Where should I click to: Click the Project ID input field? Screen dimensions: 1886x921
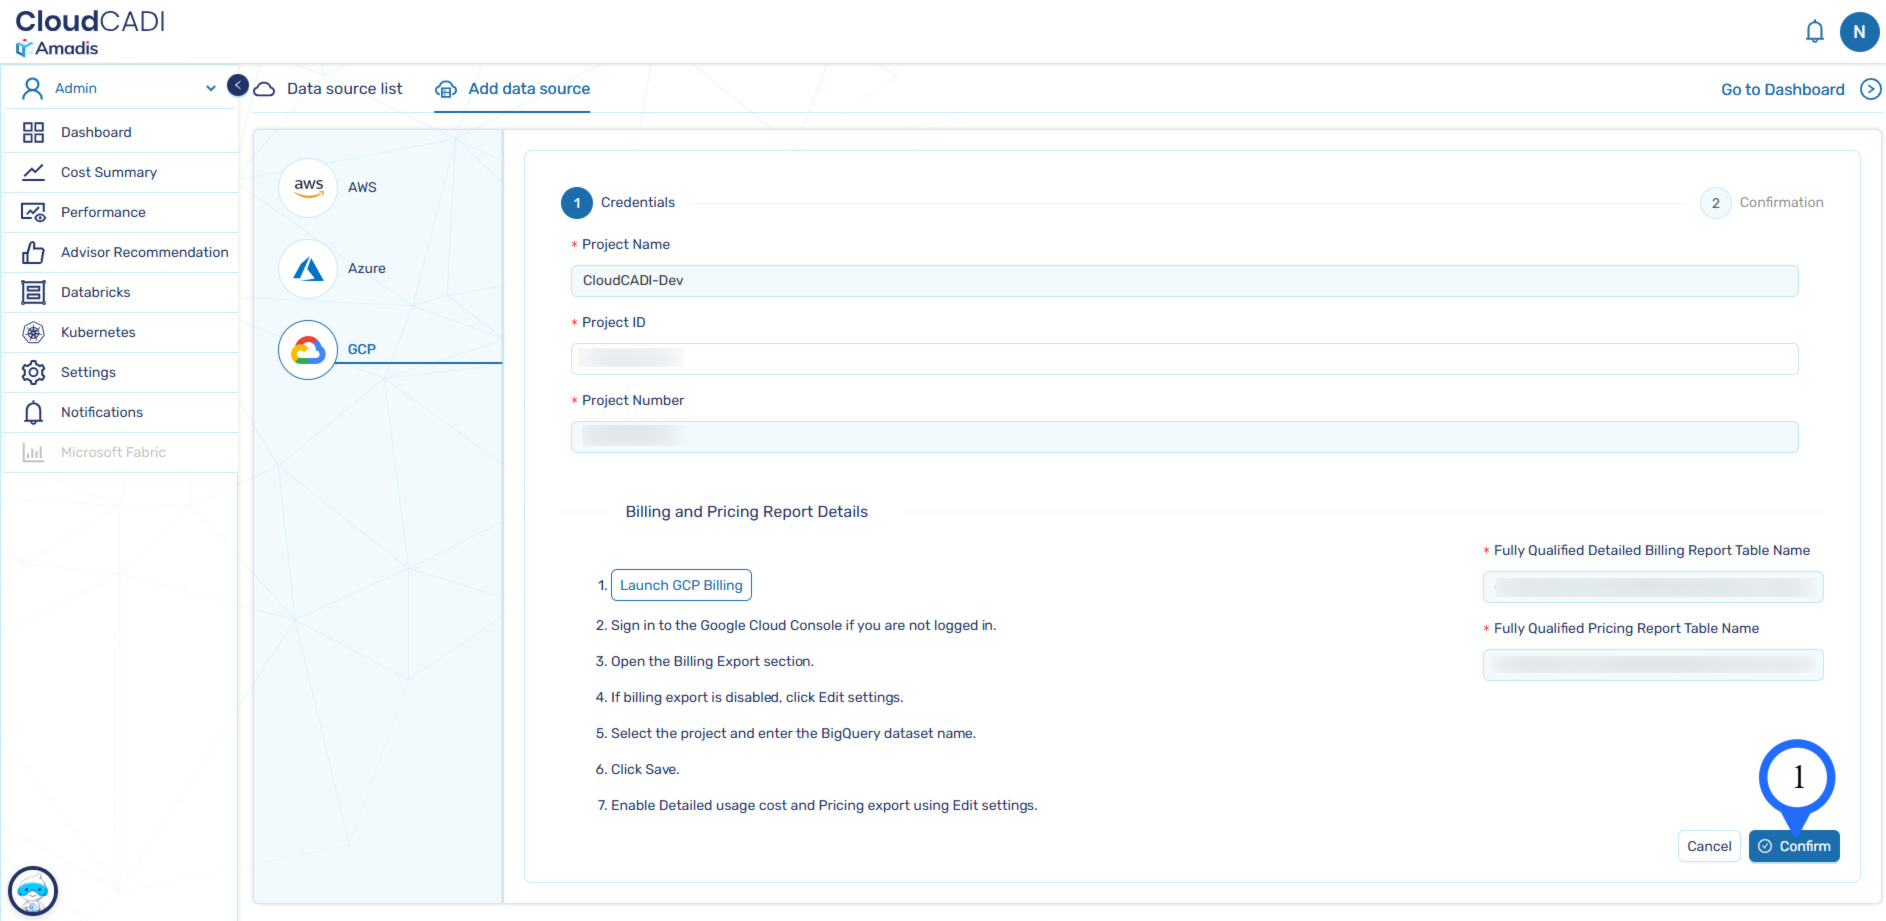tap(1184, 359)
